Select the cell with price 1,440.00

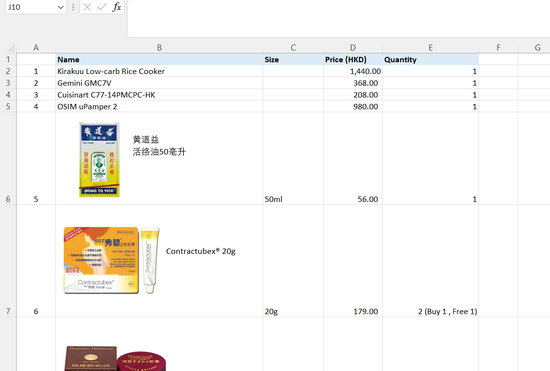[x=353, y=71]
